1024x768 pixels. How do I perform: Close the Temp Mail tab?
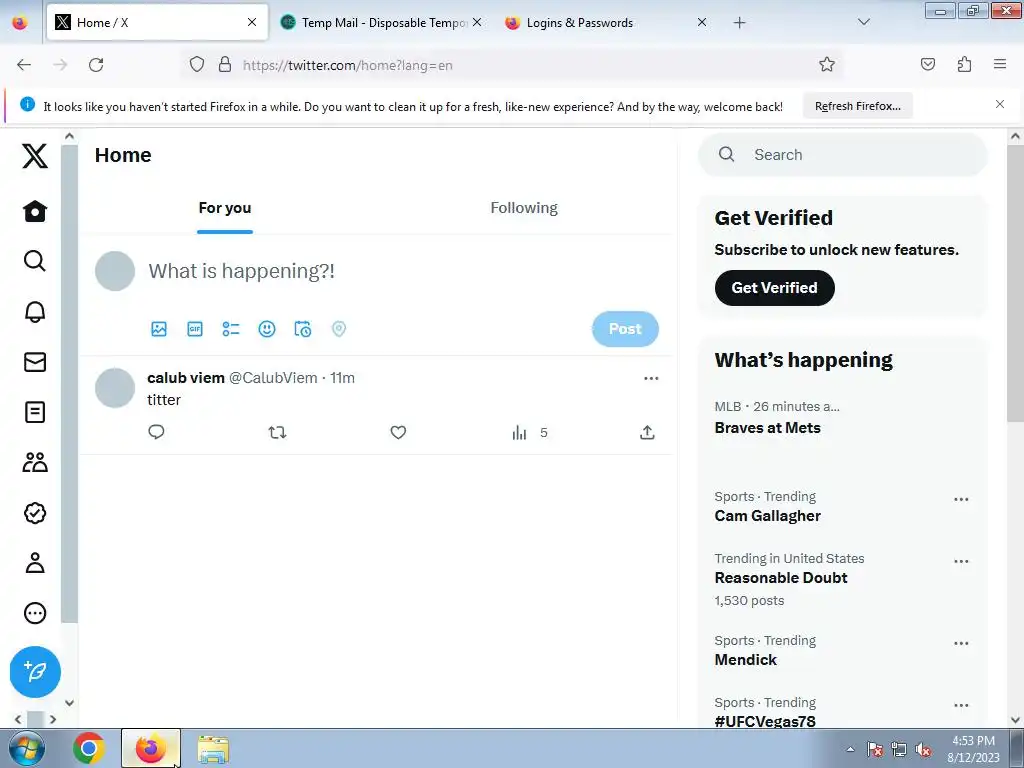point(477,22)
